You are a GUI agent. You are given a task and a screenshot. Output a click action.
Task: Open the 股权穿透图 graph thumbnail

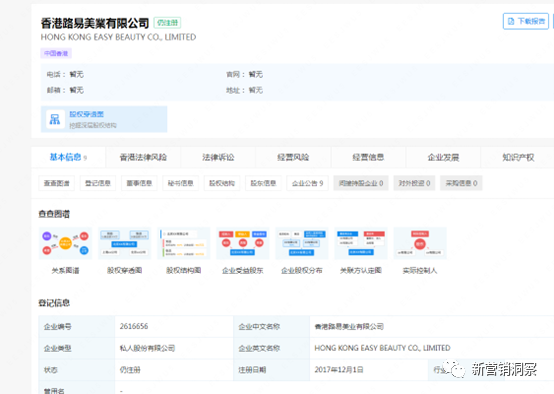(x=124, y=243)
